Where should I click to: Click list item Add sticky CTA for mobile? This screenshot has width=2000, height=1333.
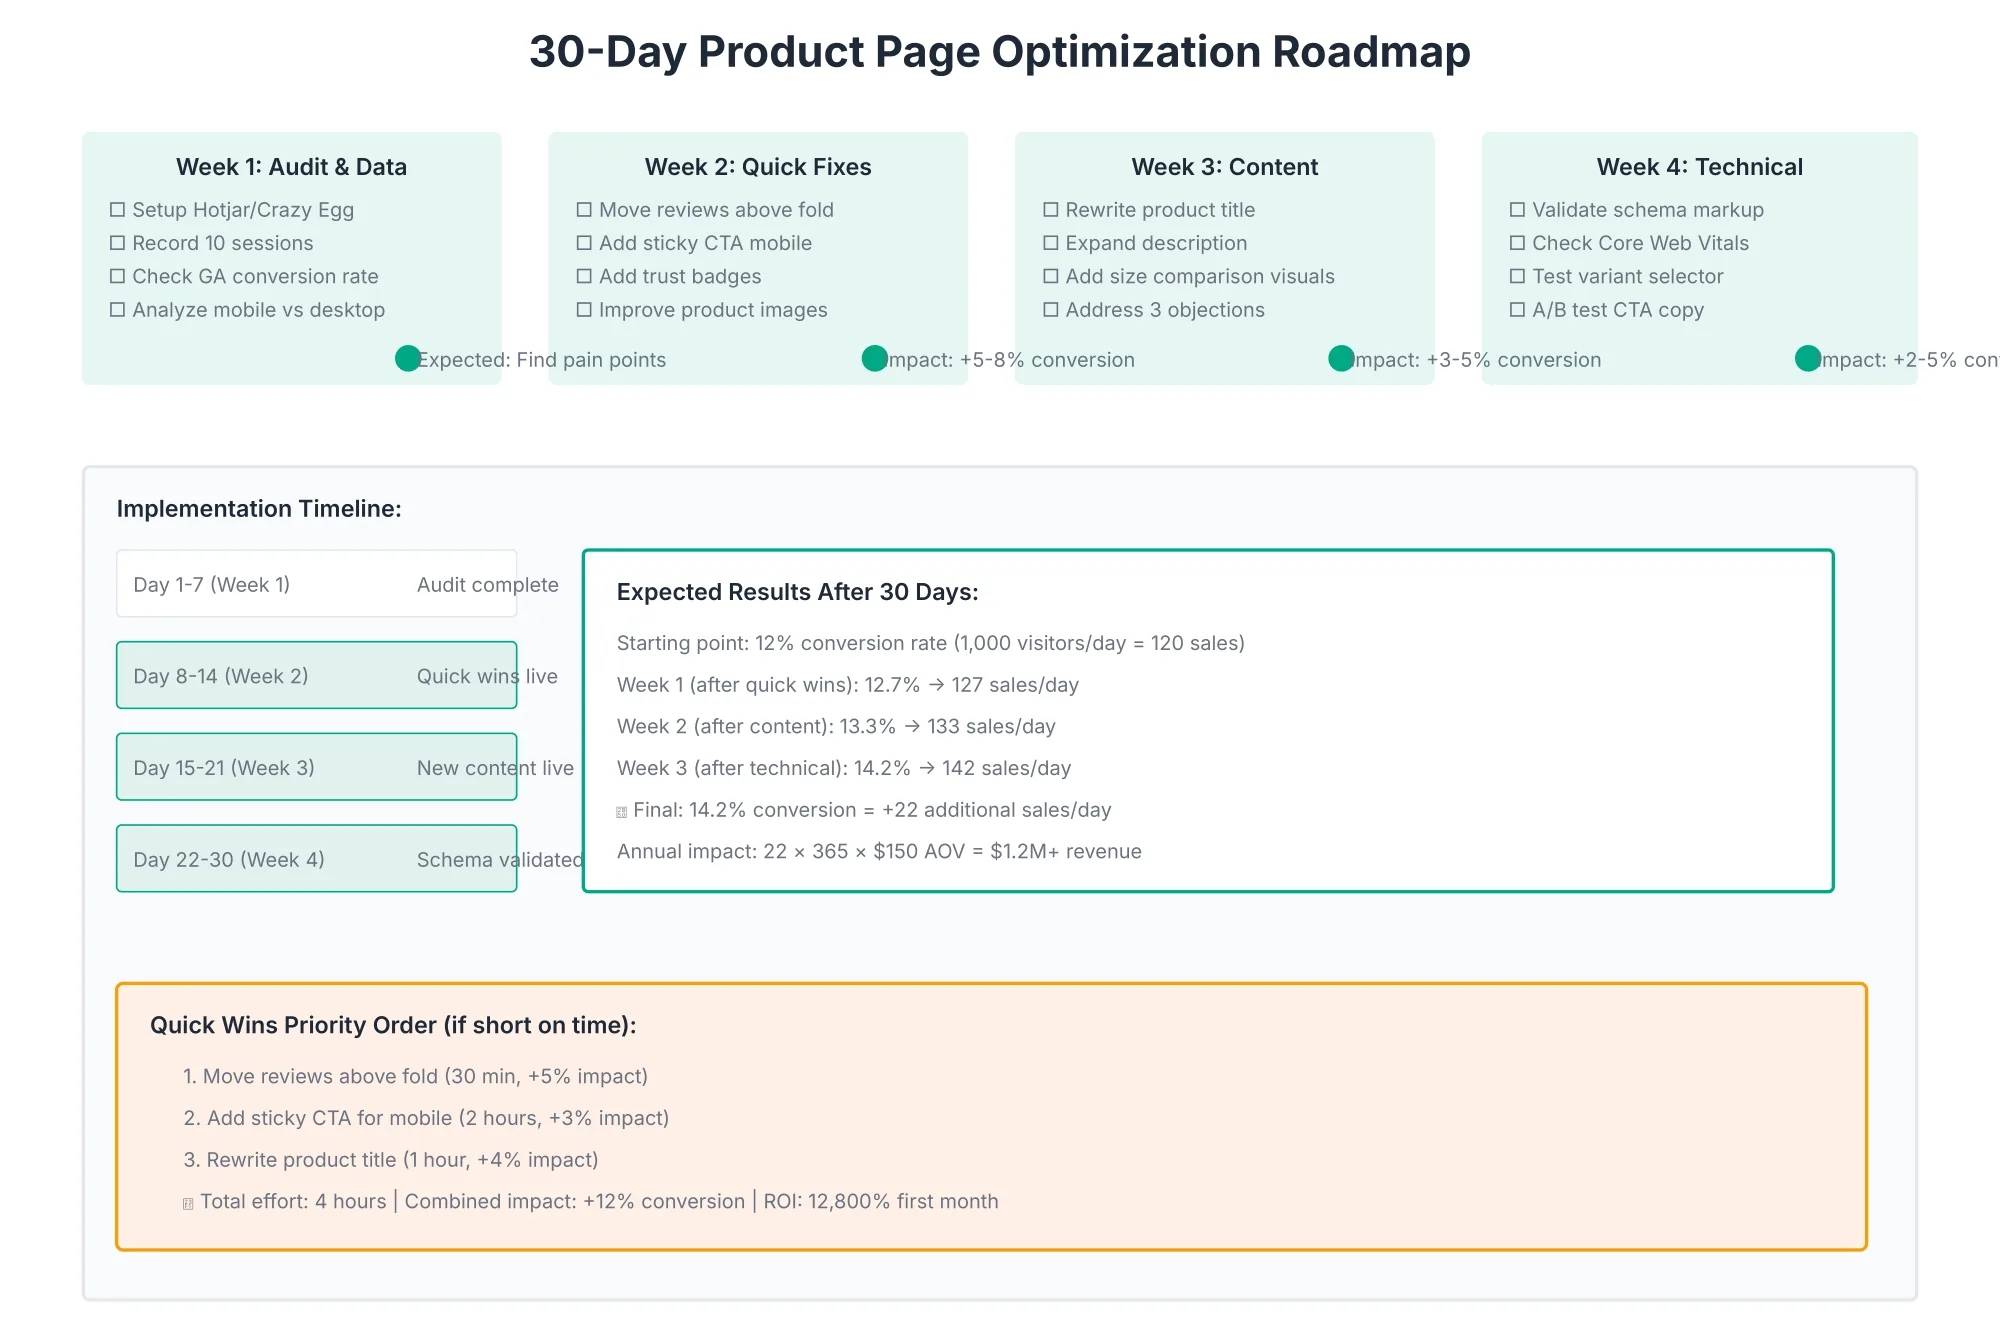click(426, 1118)
